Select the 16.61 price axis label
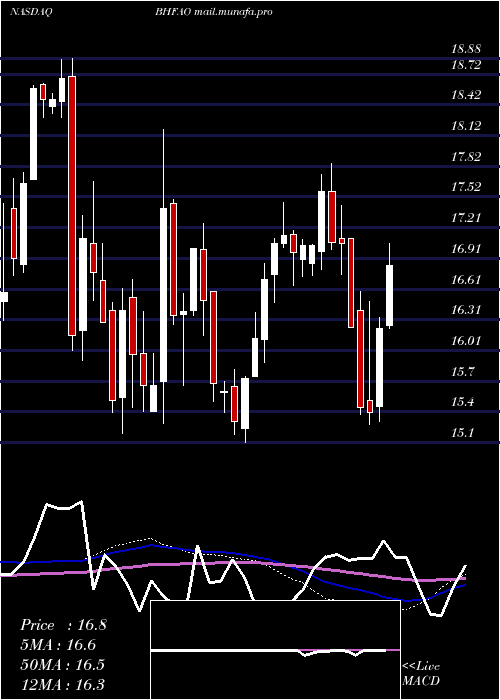The width and height of the screenshot is (500, 700). (x=467, y=280)
